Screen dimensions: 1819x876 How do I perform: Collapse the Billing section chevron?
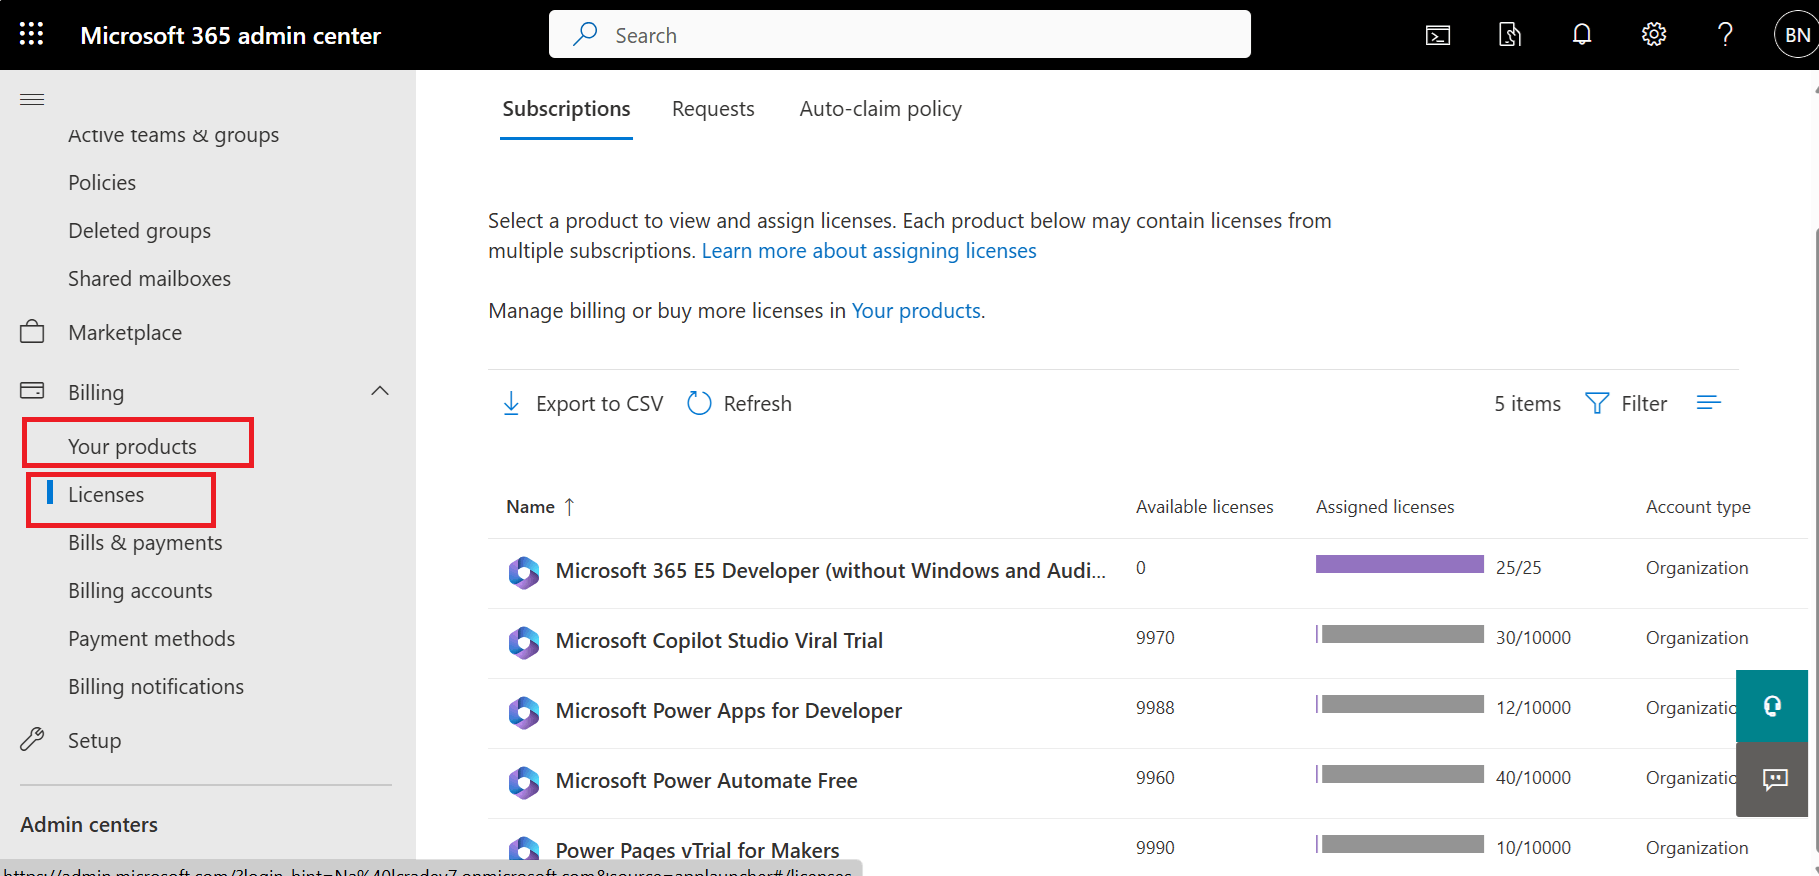(380, 391)
